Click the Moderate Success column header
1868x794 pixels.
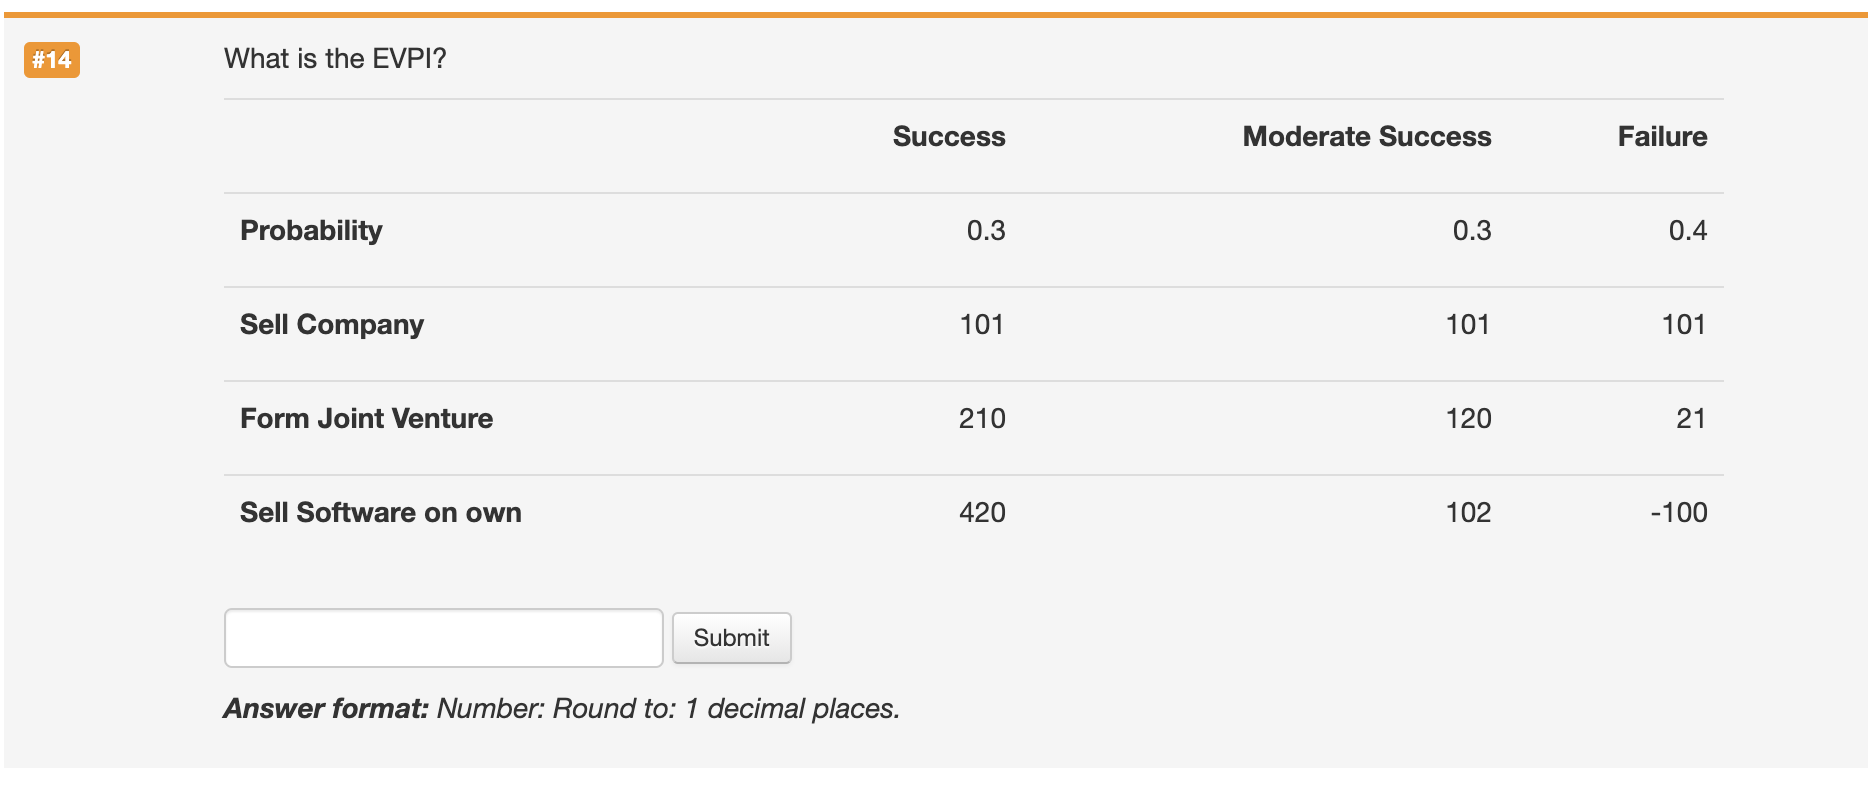(x=1366, y=137)
